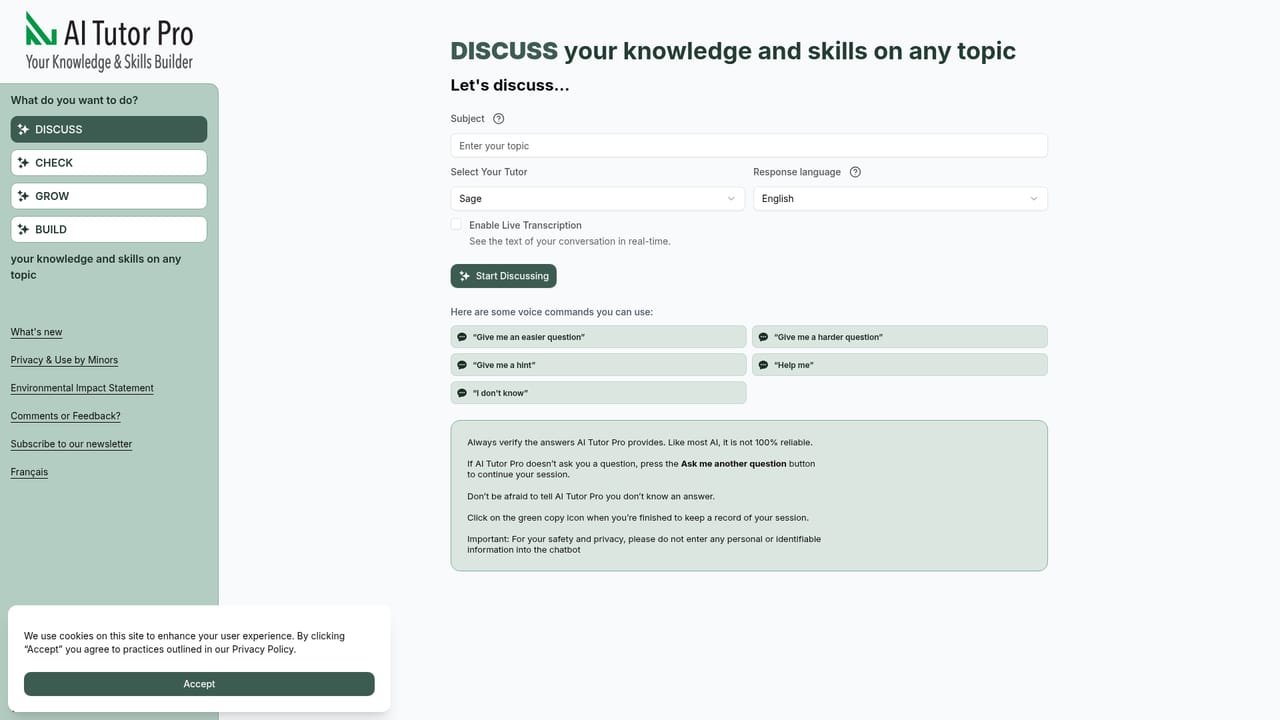
Task: Click the "Select Your Tutor" label
Action: coord(489,172)
